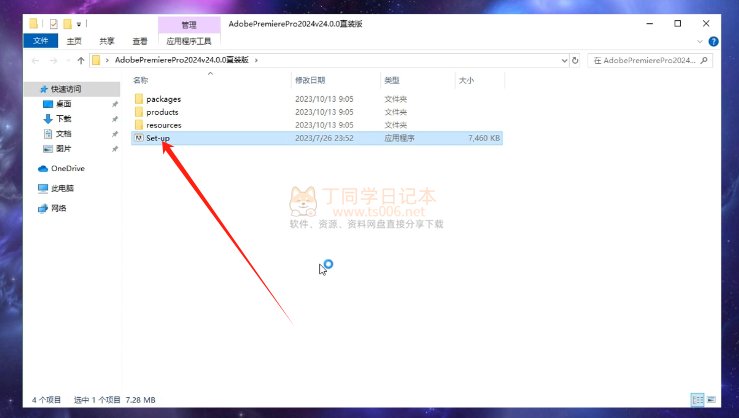Minimize the Explorer window
The image size is (739, 418).
pos(649,24)
